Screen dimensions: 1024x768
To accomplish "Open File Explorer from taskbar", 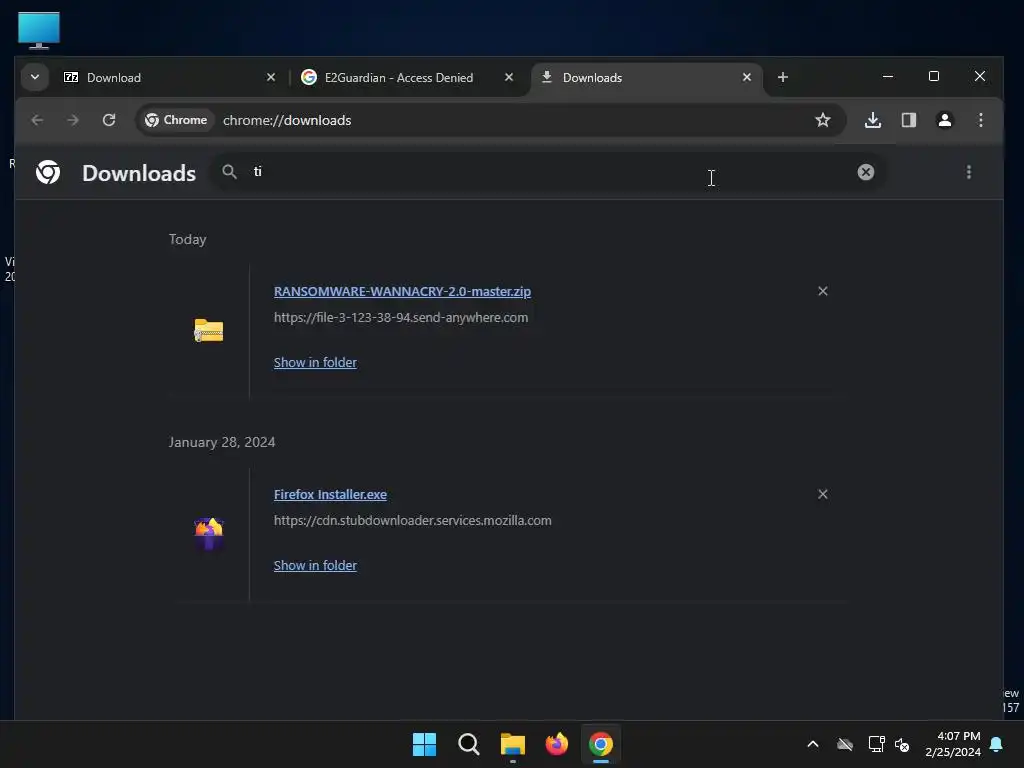I will [x=513, y=744].
